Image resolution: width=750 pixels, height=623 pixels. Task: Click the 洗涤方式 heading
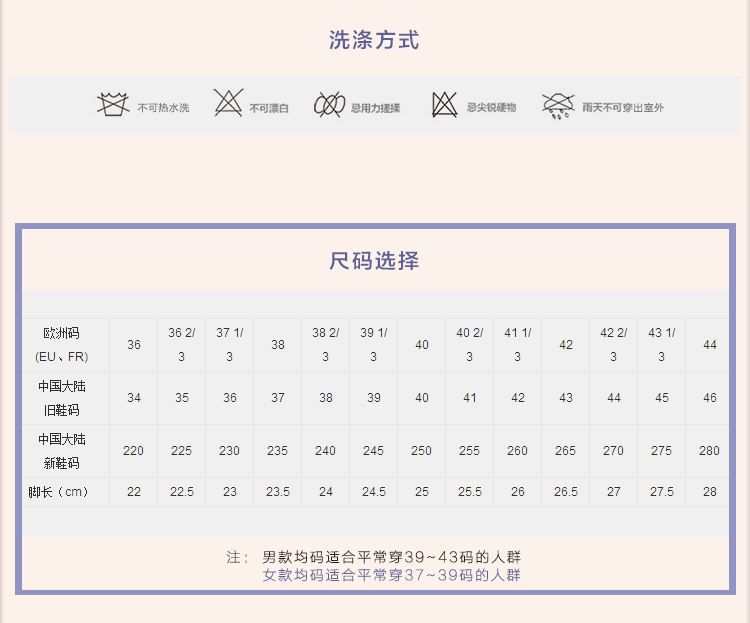(x=374, y=41)
